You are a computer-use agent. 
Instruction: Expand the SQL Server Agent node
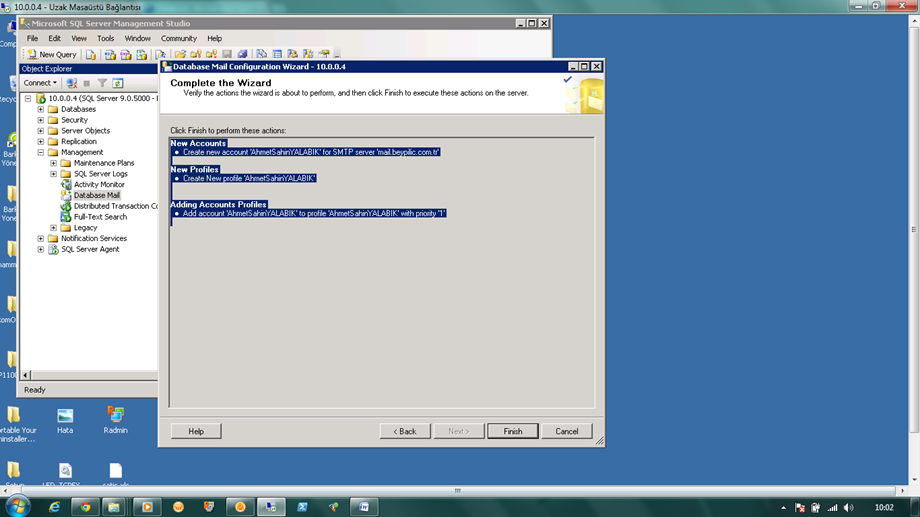pyautogui.click(x=40, y=249)
